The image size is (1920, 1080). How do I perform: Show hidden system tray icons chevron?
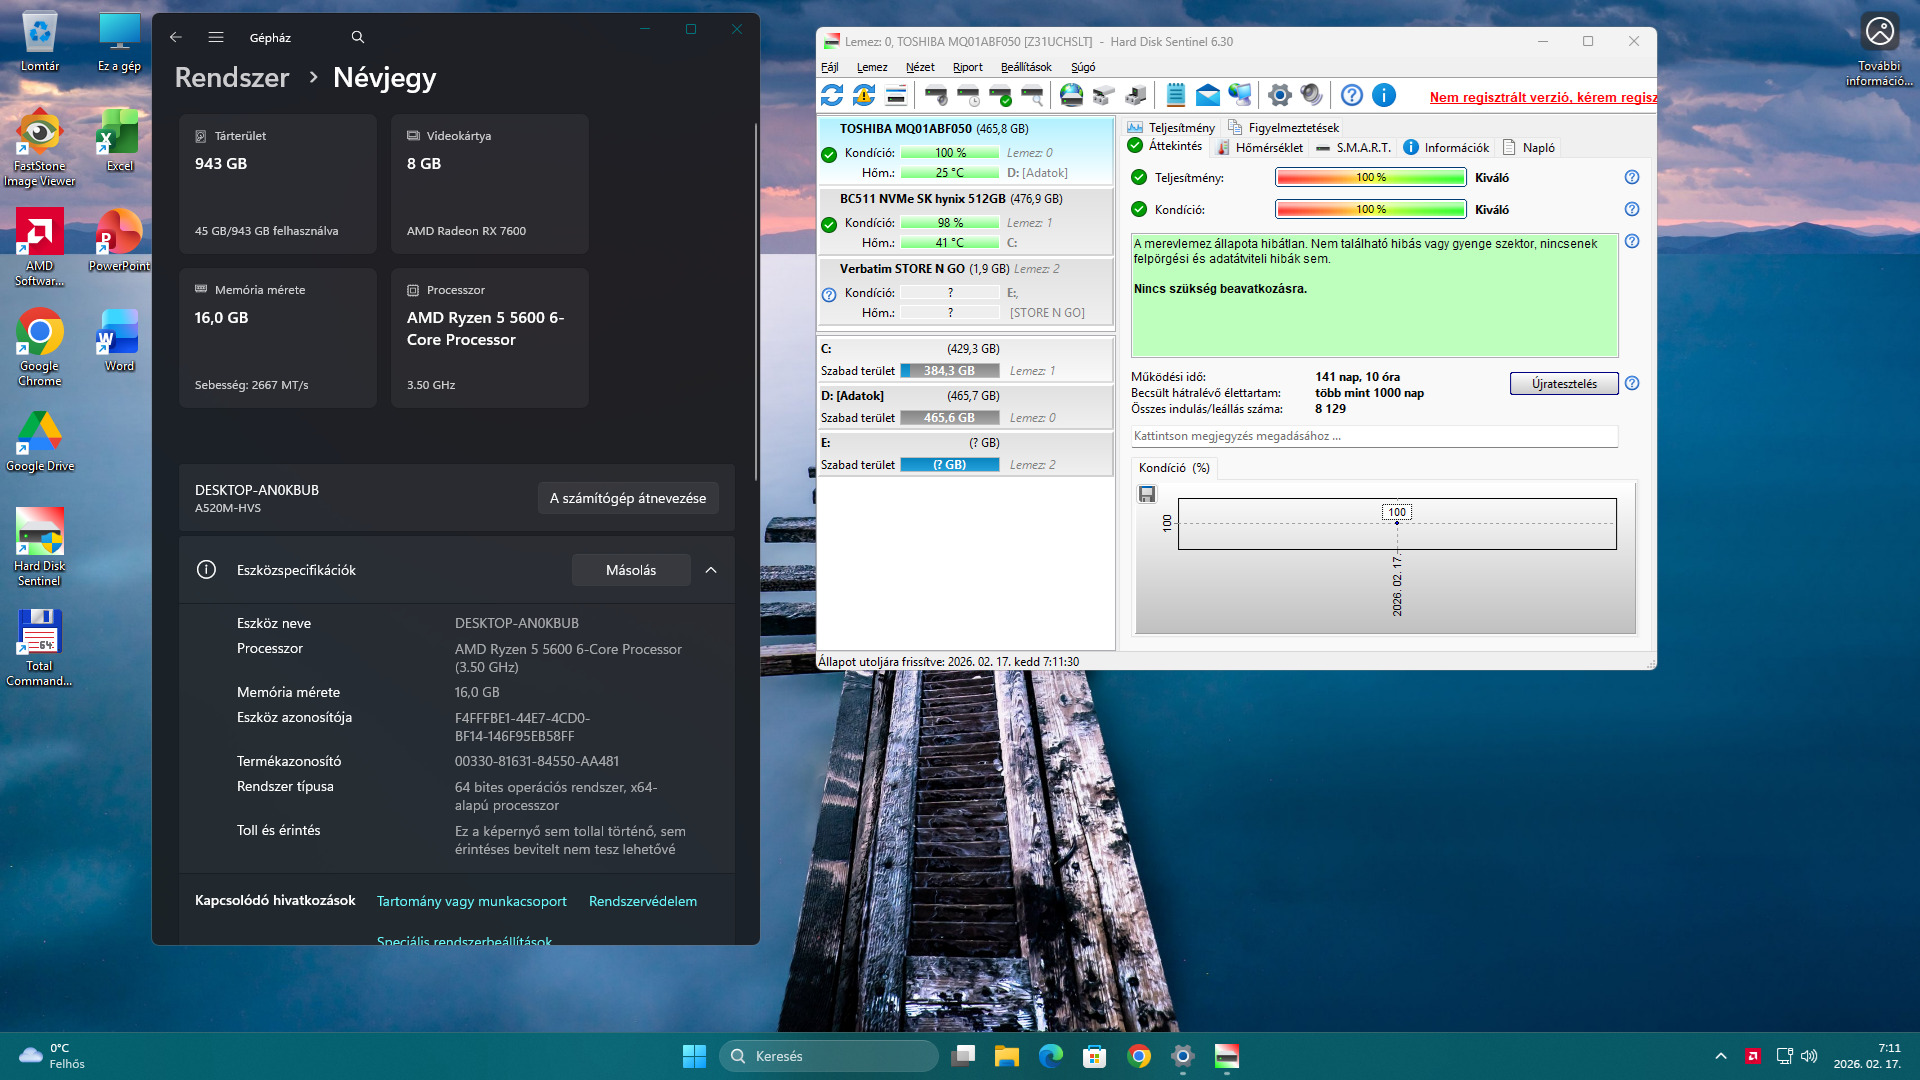1720,1056
